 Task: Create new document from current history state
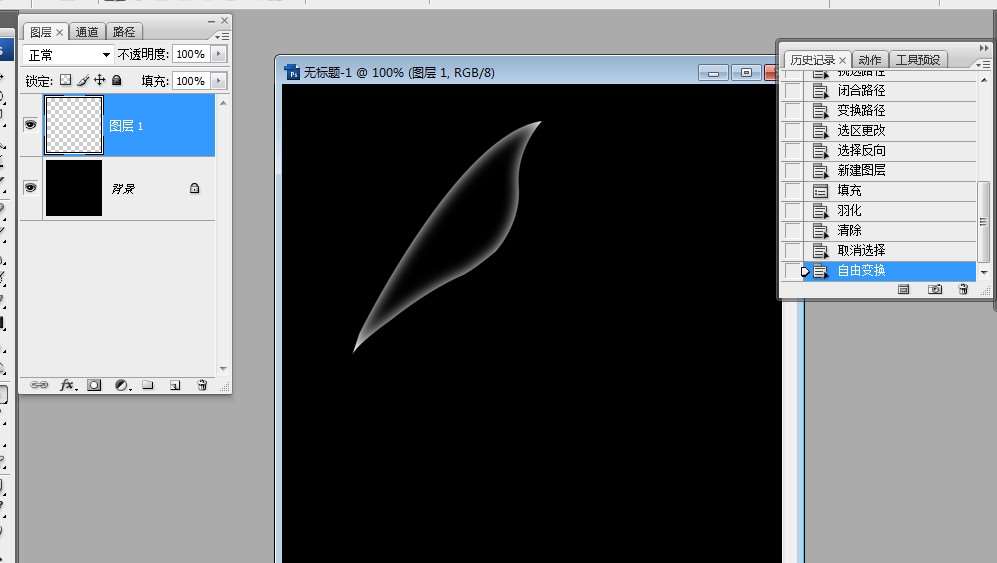(x=904, y=289)
